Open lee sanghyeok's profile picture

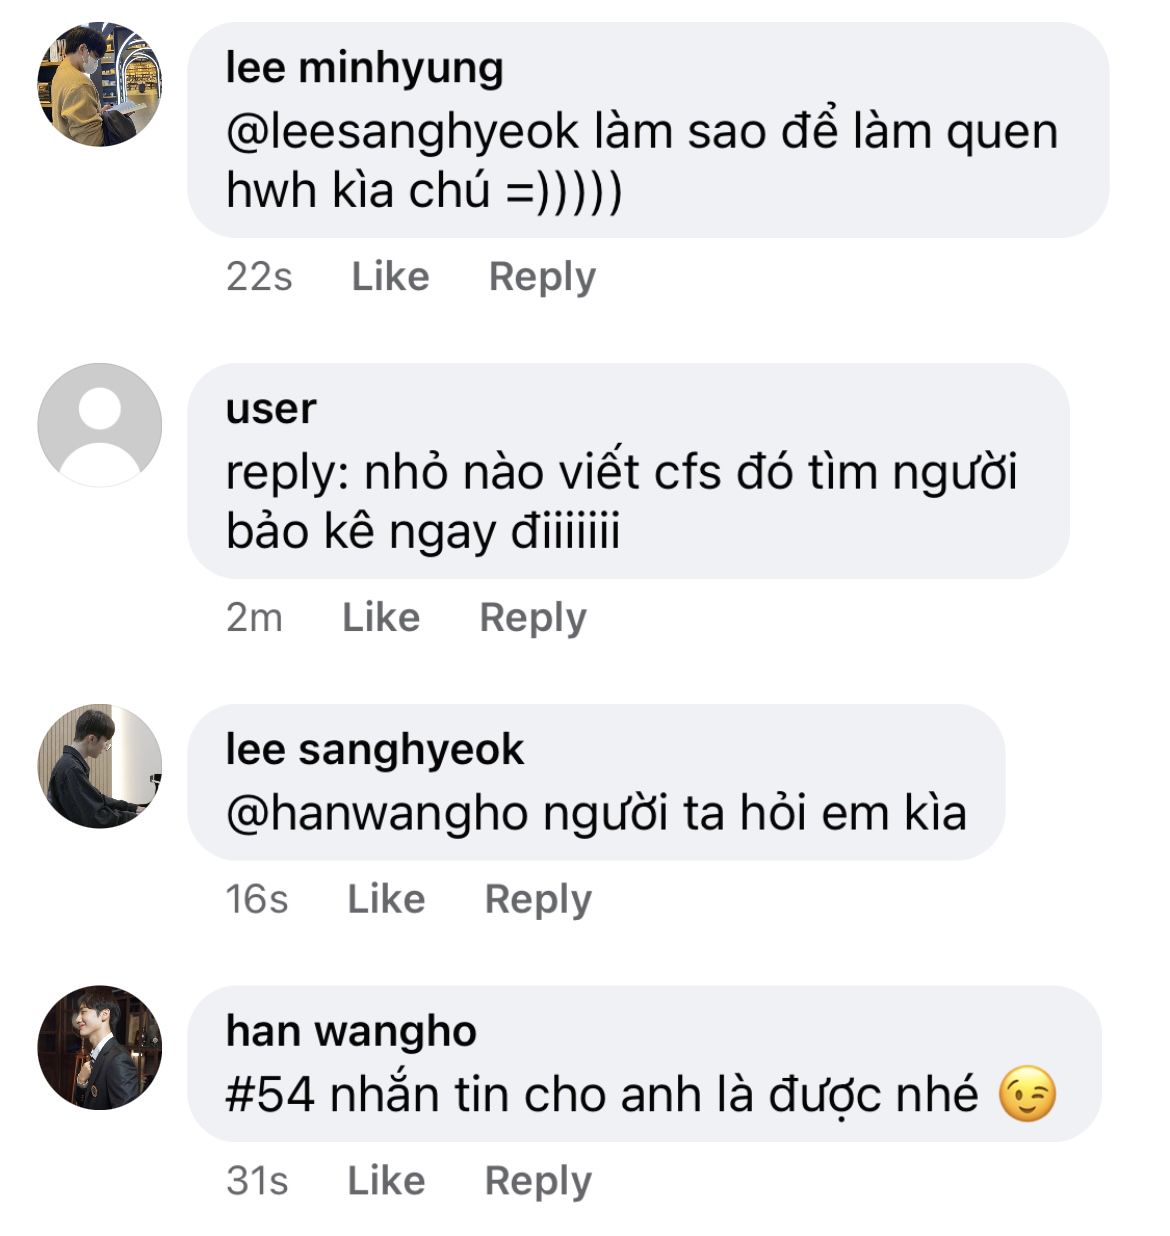pyautogui.click(x=99, y=766)
